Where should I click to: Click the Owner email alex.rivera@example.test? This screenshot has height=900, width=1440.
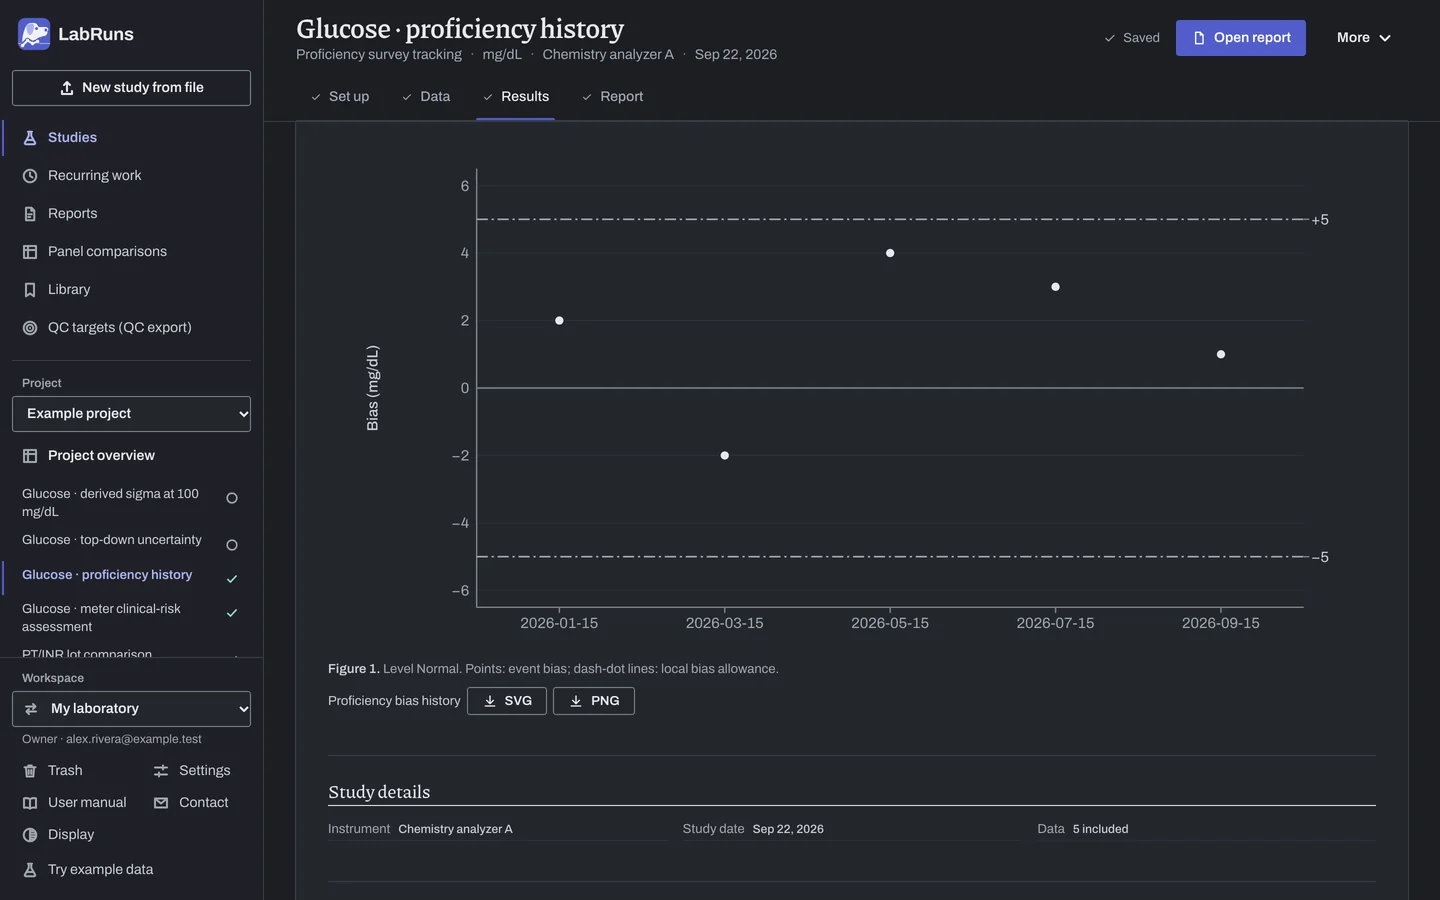click(x=134, y=739)
